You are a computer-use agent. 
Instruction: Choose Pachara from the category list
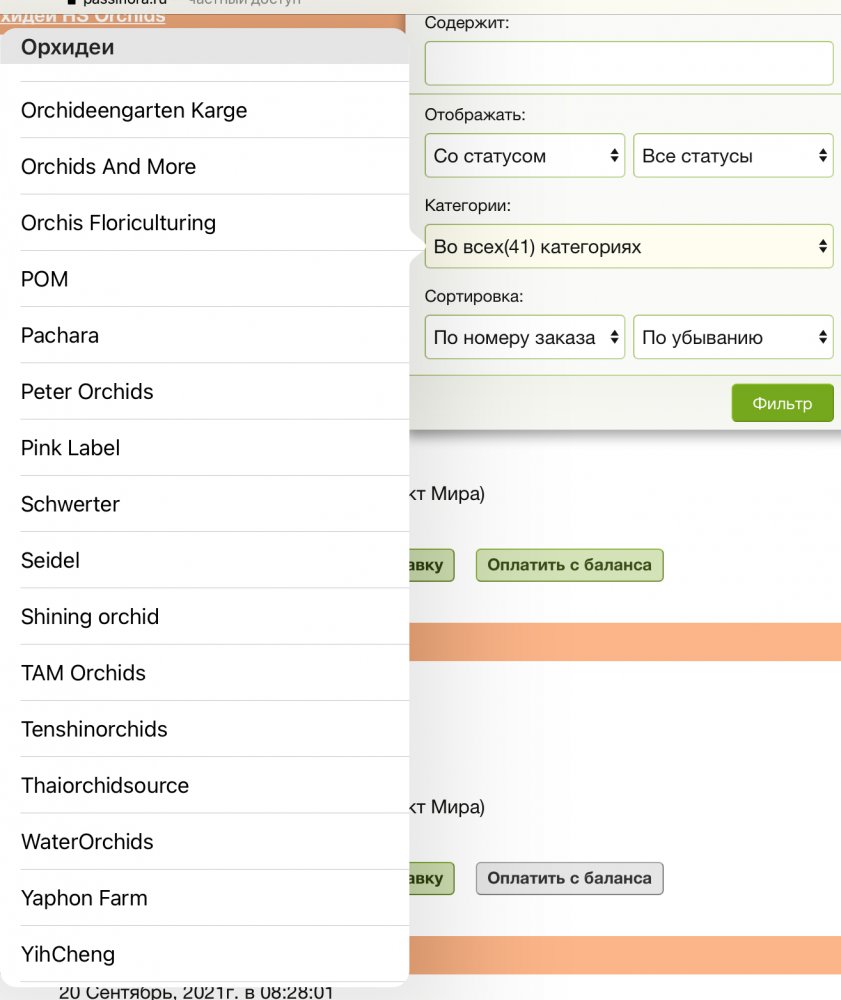[x=60, y=335]
